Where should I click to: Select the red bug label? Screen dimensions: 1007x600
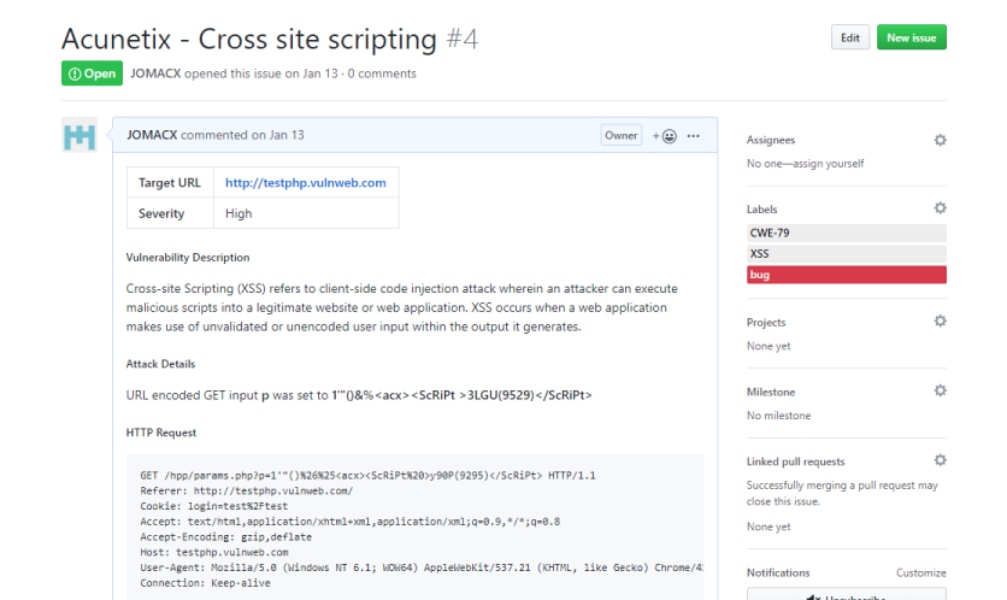[x=846, y=275]
